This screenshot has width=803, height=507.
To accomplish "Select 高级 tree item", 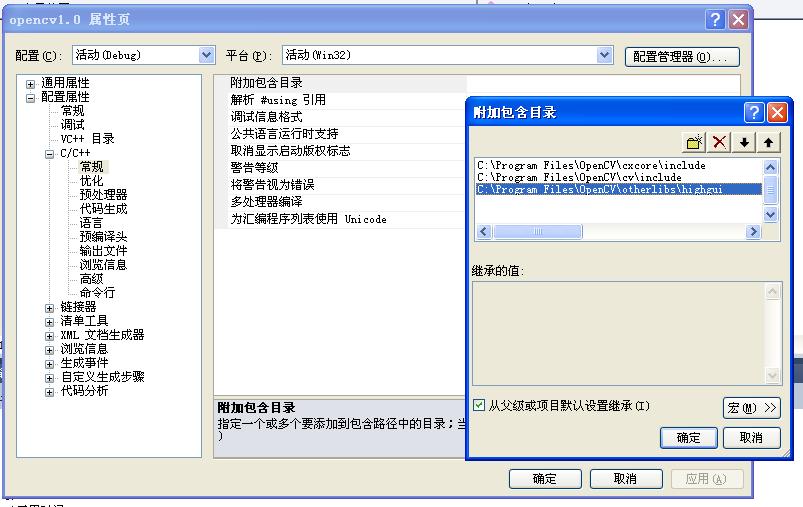I will [x=91, y=279].
